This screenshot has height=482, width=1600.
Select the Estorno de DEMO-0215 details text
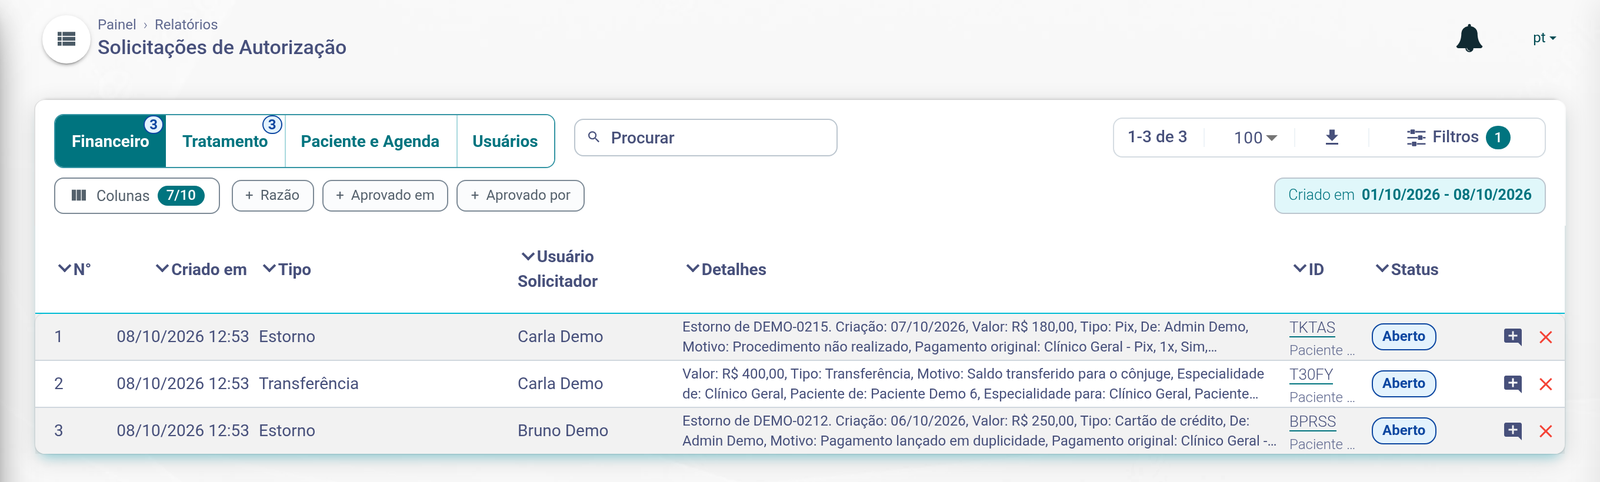(x=966, y=337)
